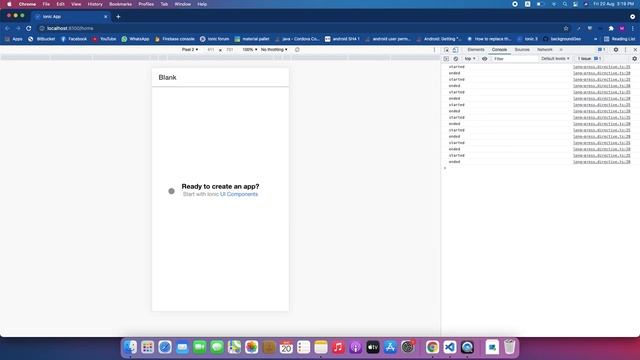Screen dimensions: 640x360
Task: Open the History menu
Action: coord(95,4)
